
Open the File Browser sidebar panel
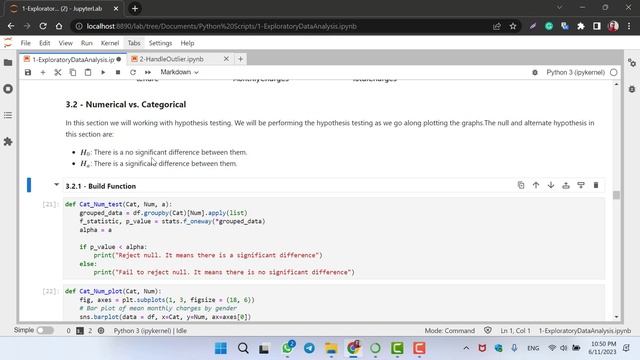(x=8, y=62)
